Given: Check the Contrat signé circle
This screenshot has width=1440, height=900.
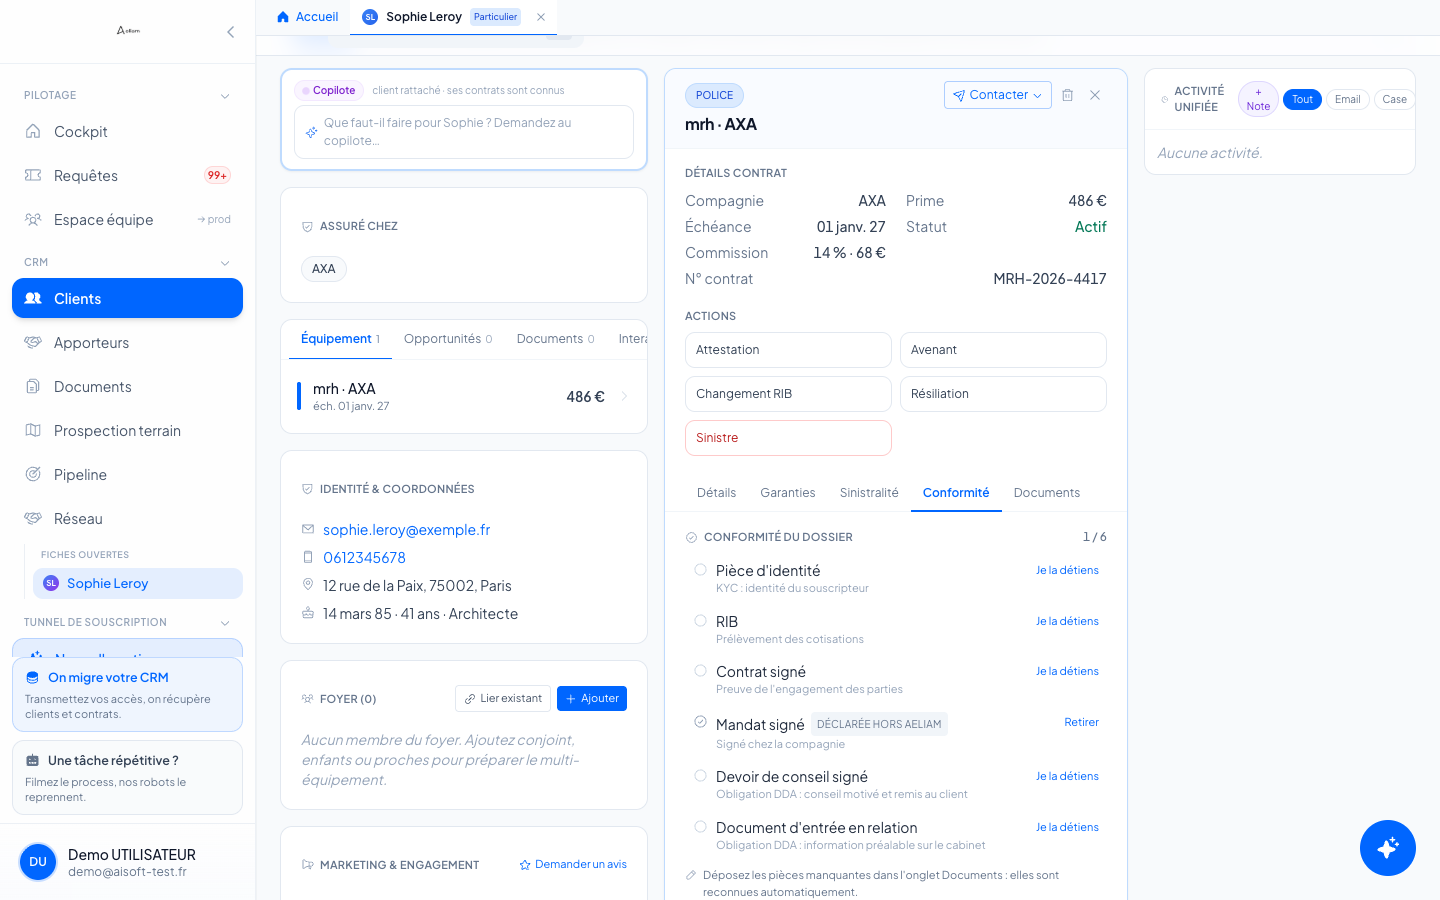Looking at the screenshot, I should (700, 671).
